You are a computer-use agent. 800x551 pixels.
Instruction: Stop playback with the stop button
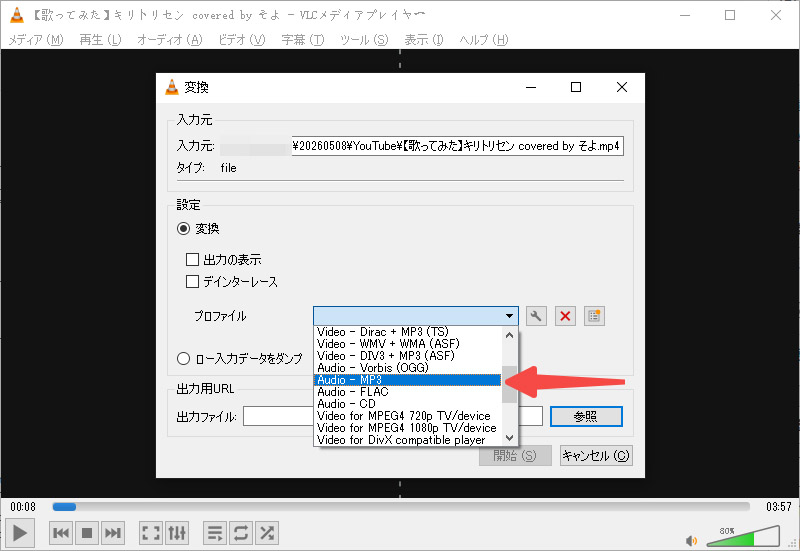click(x=87, y=533)
